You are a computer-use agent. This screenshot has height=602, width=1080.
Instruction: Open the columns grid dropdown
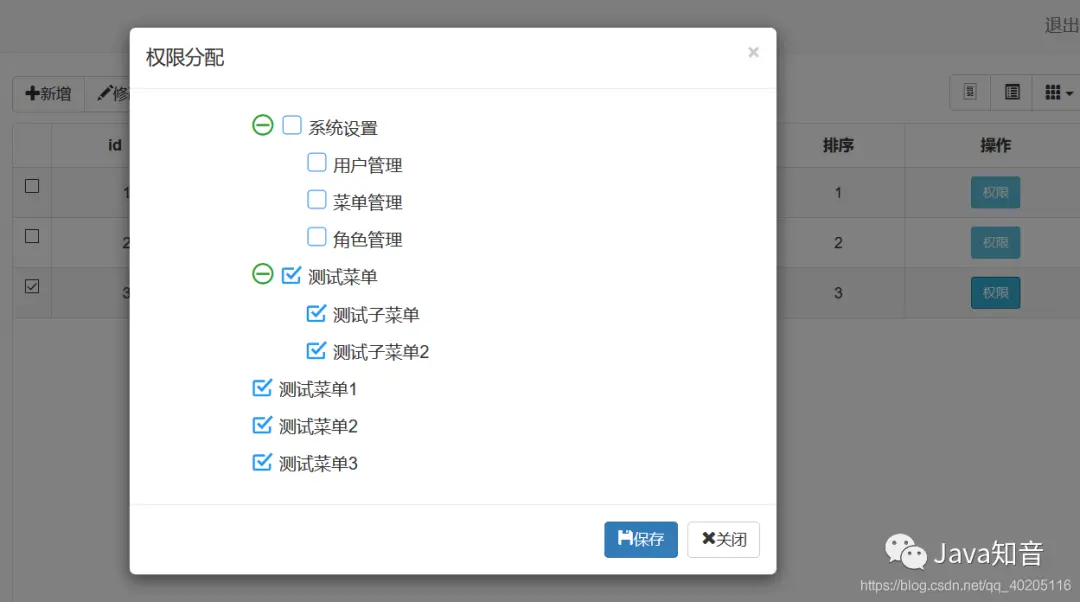tap(1058, 93)
